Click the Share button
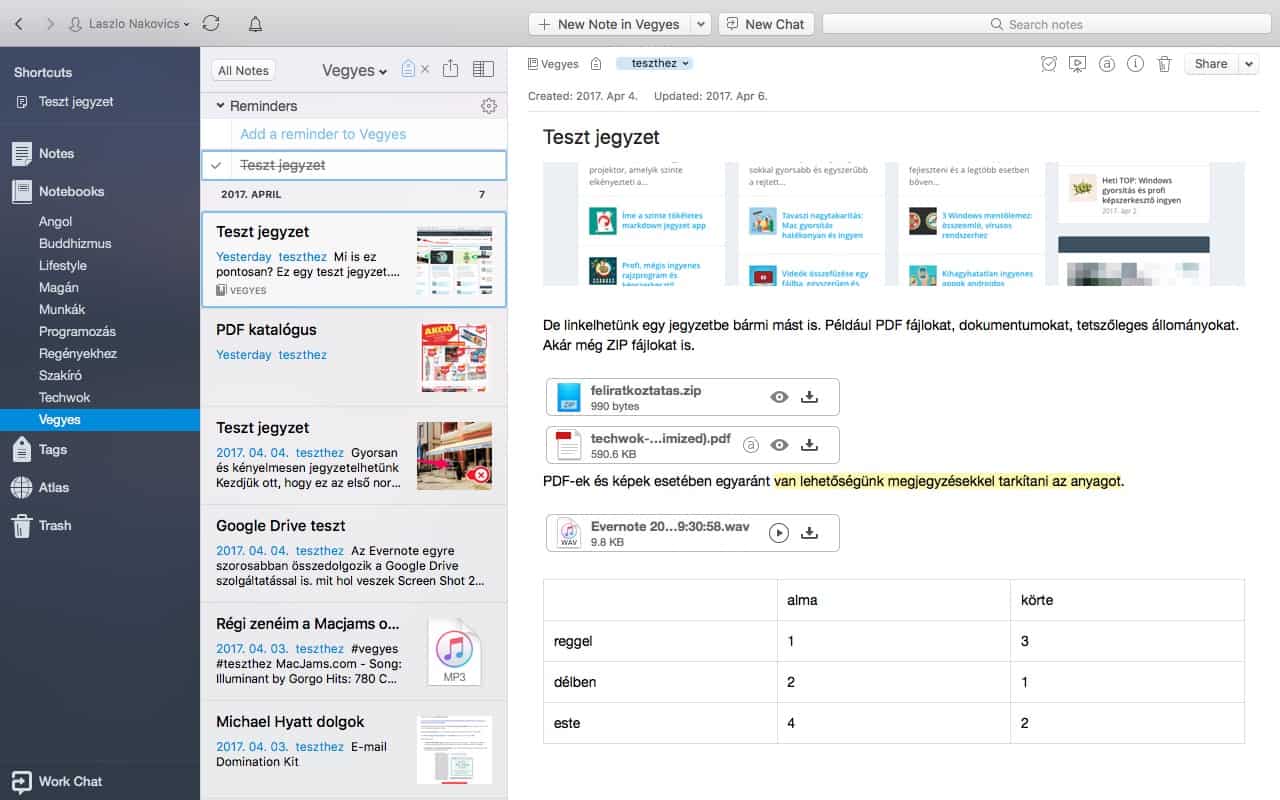This screenshot has width=1280, height=800. click(x=1211, y=64)
